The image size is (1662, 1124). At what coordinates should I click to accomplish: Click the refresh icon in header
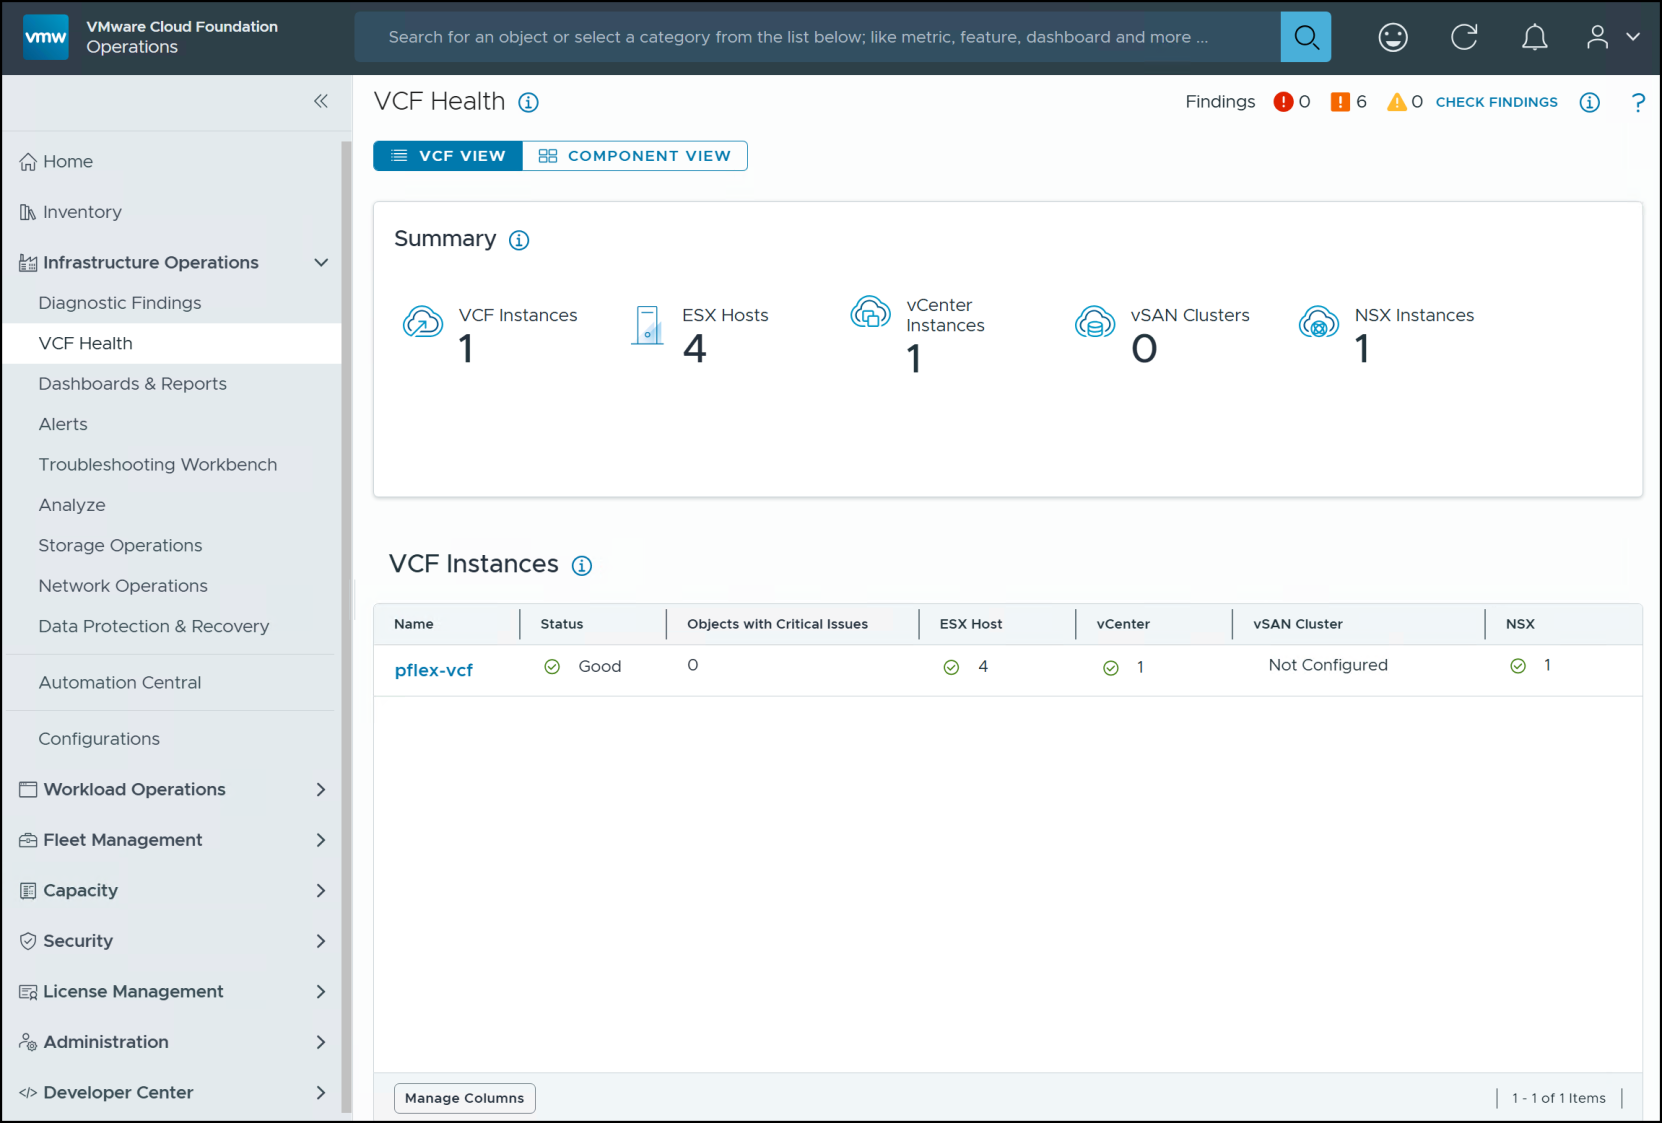point(1464,37)
